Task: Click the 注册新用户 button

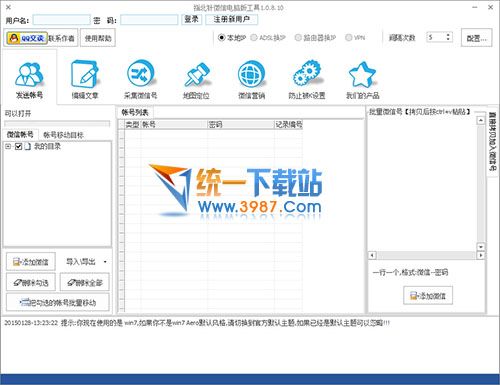Action: point(232,20)
